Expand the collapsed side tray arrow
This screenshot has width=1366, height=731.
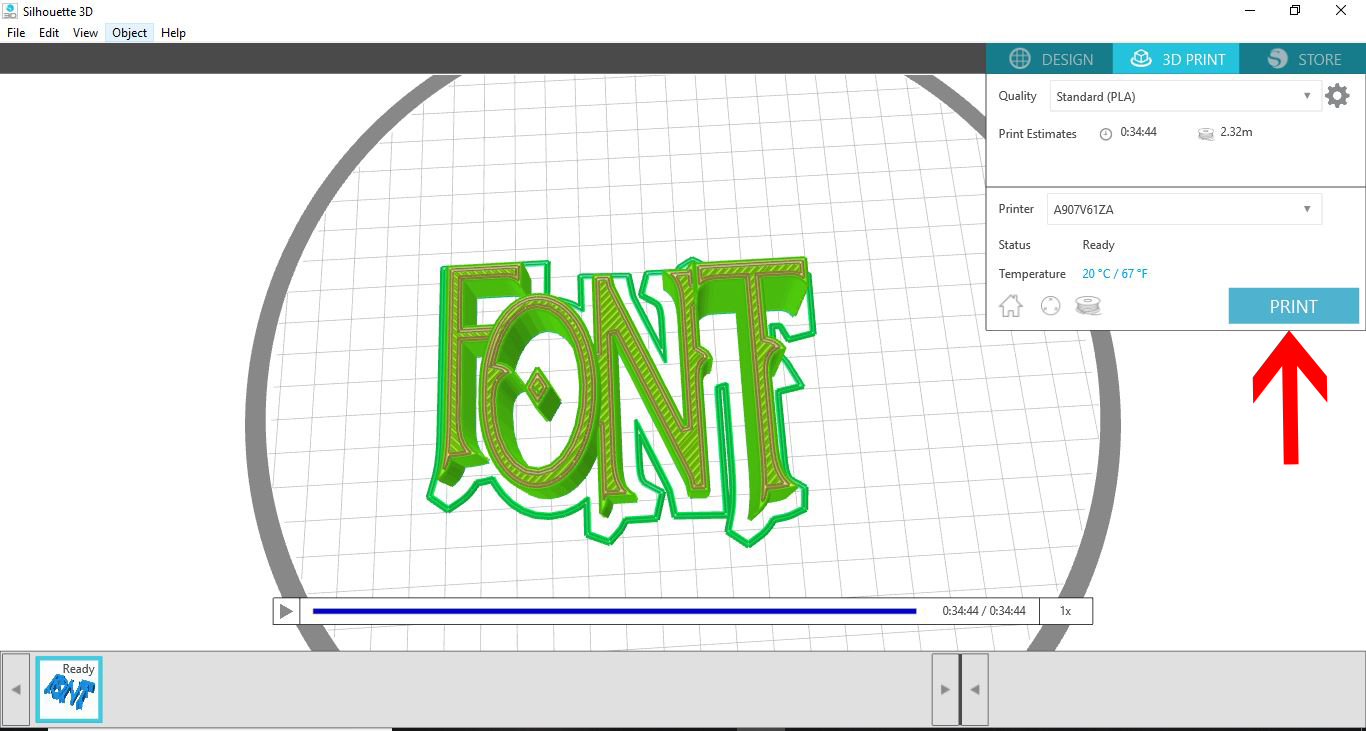974,689
